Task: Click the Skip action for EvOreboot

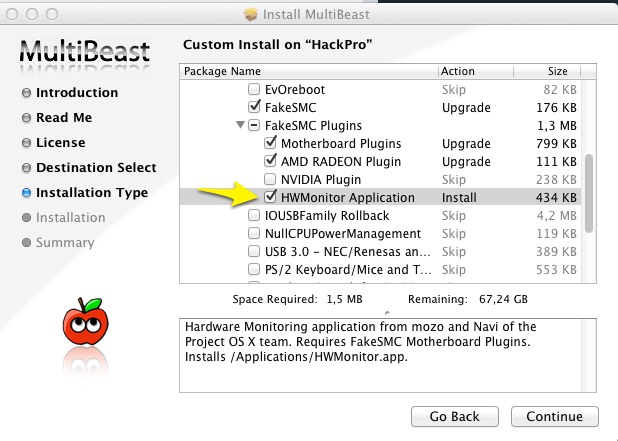Action: click(454, 90)
